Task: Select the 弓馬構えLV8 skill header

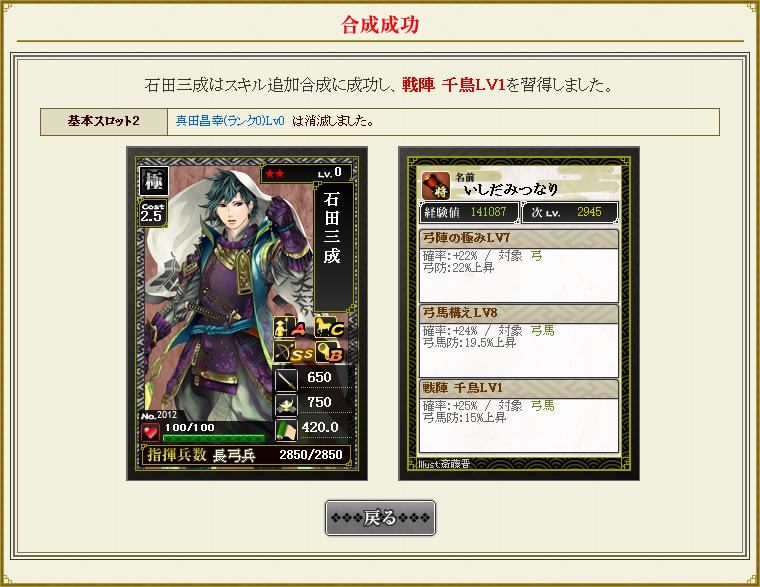Action: [x=518, y=313]
